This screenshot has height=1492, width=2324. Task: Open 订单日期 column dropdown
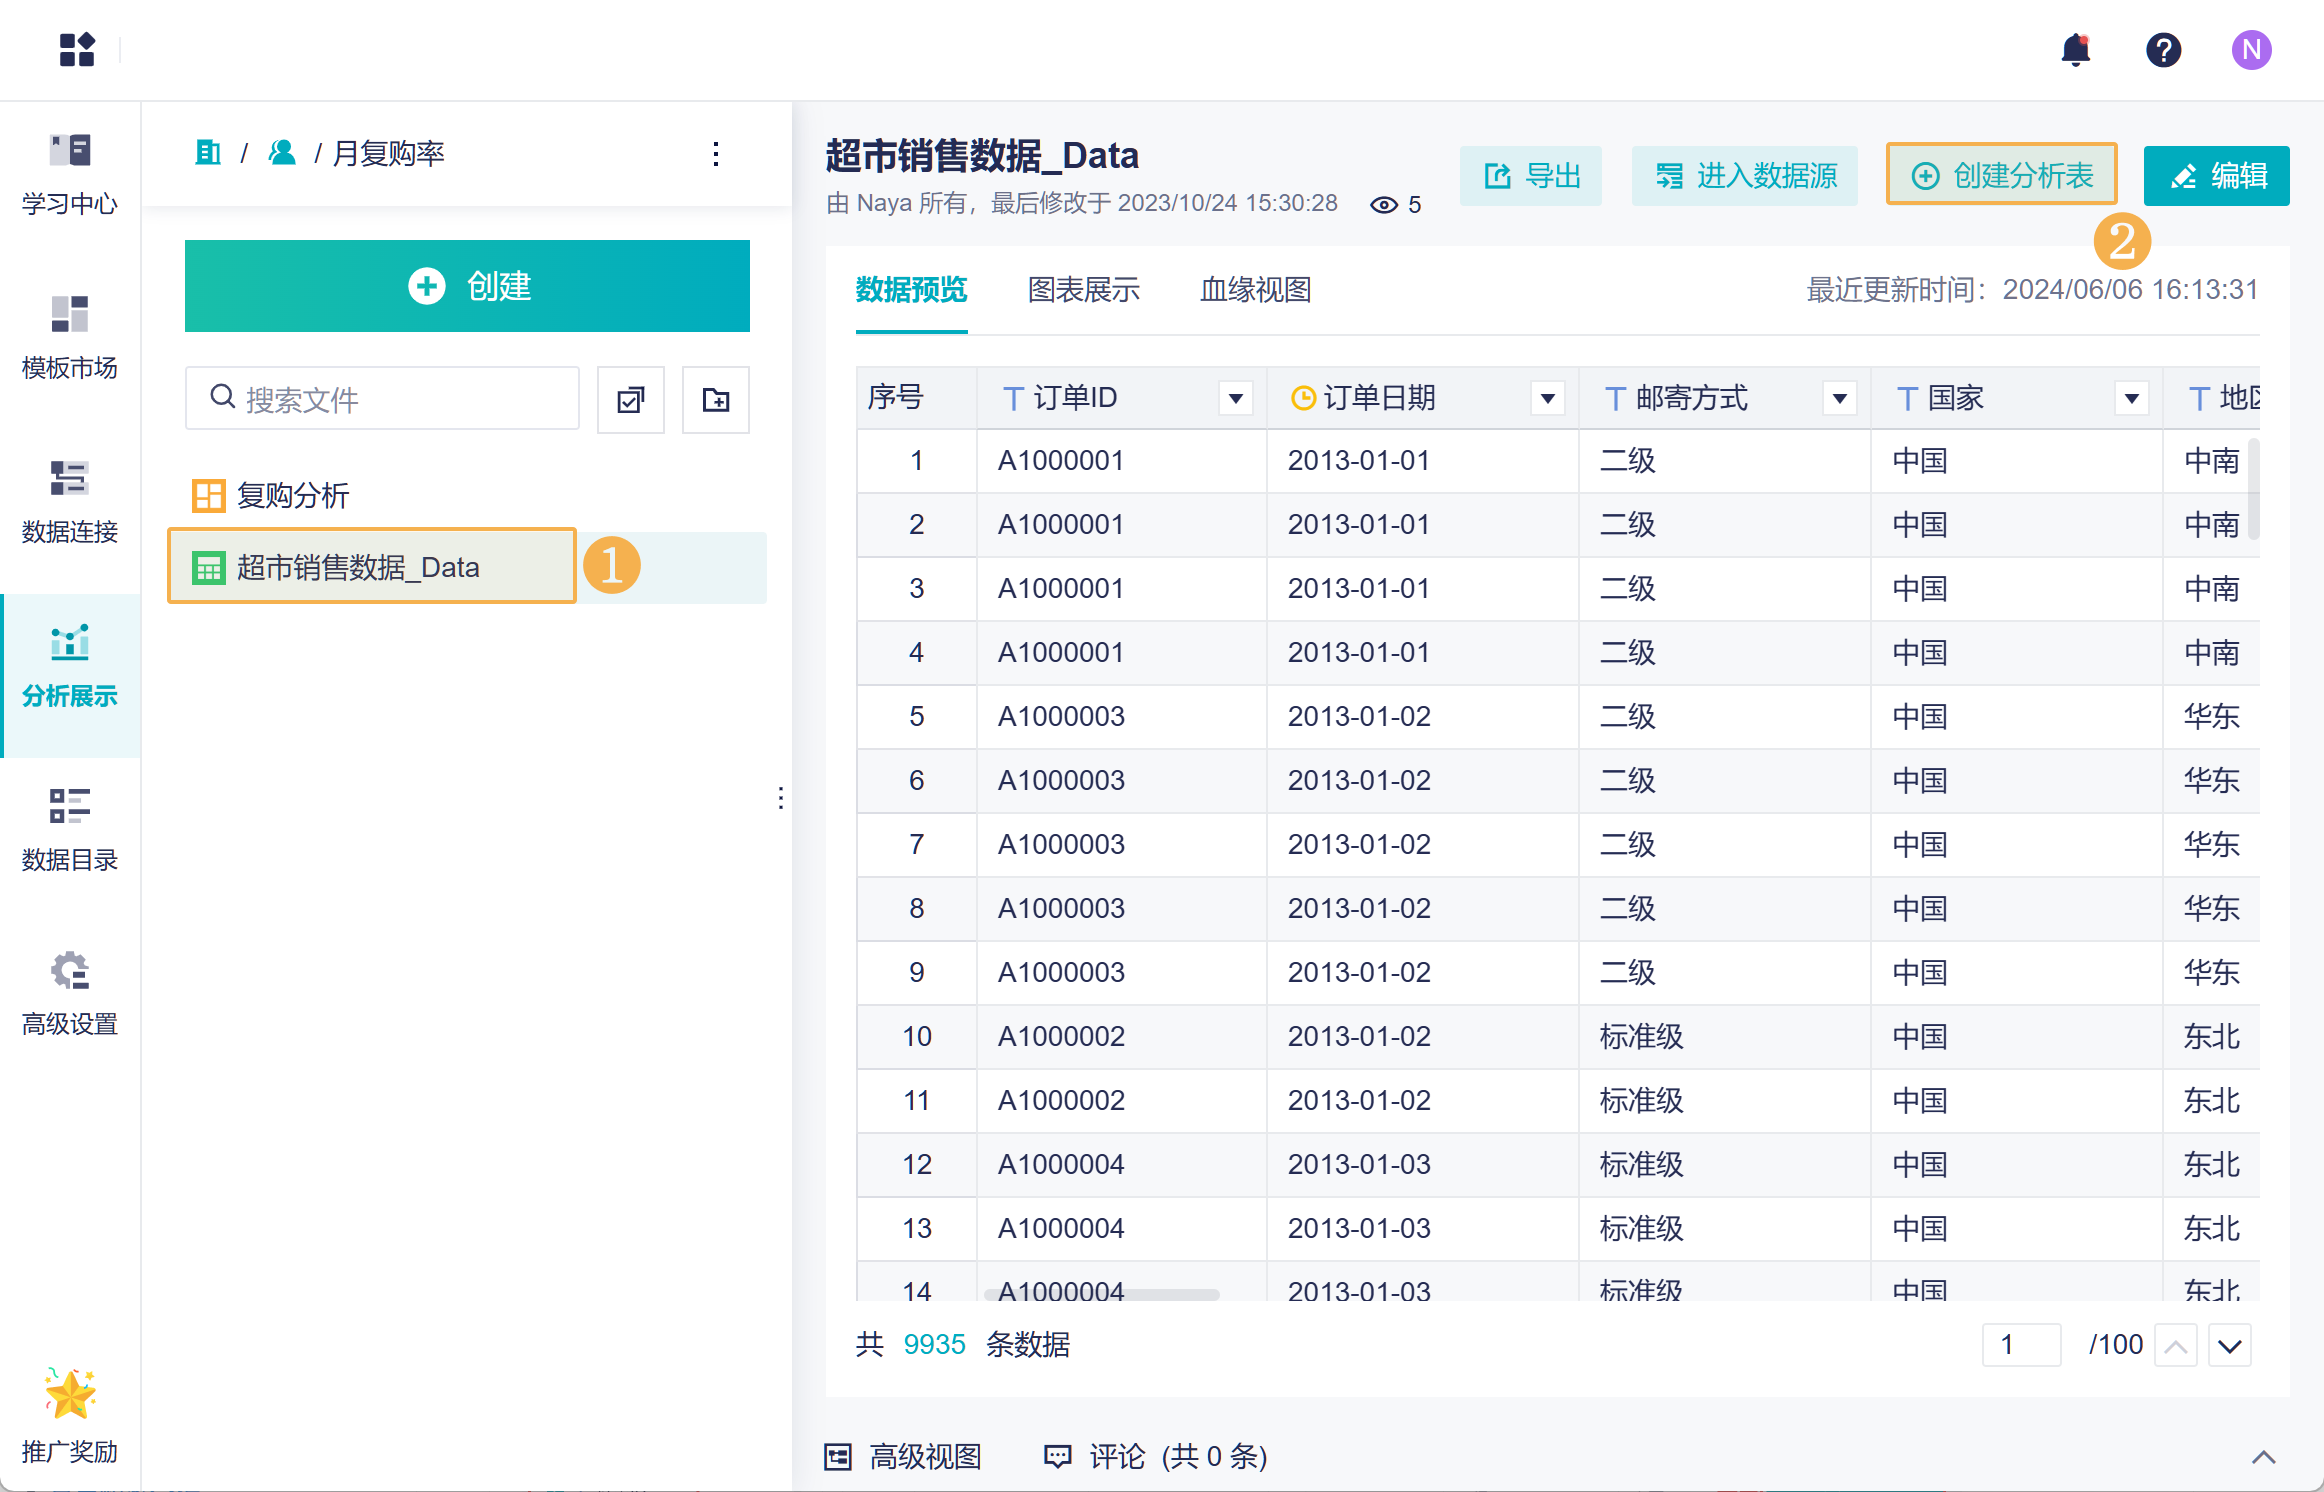coord(1548,399)
